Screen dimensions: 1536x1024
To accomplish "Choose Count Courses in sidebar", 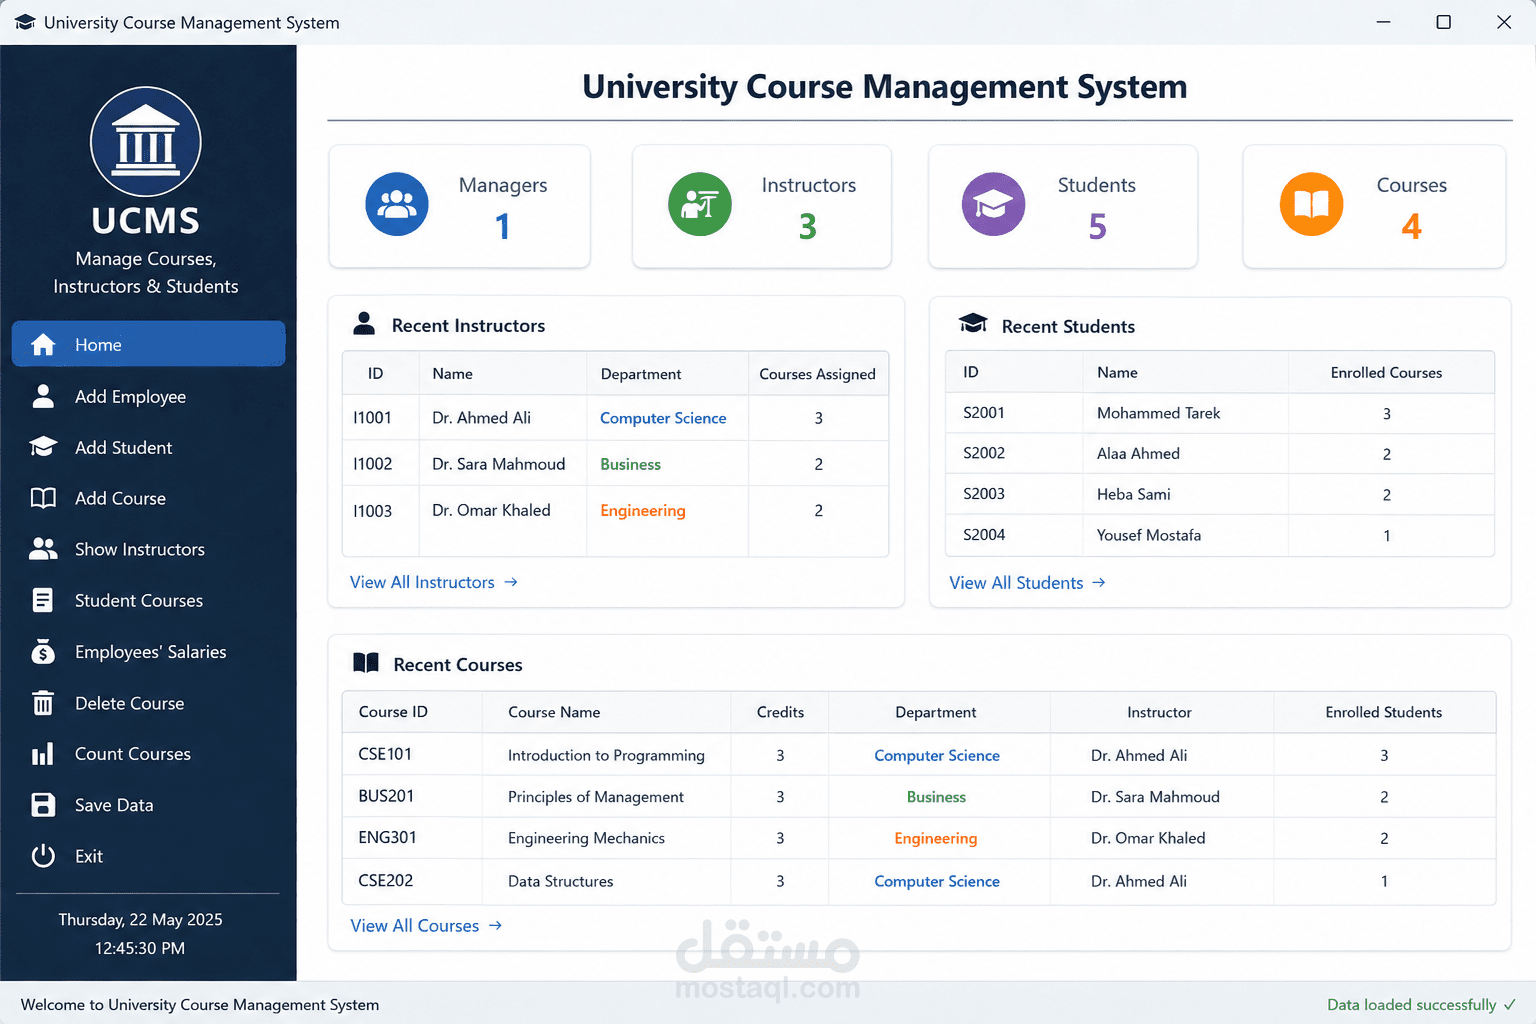I will tap(148, 754).
